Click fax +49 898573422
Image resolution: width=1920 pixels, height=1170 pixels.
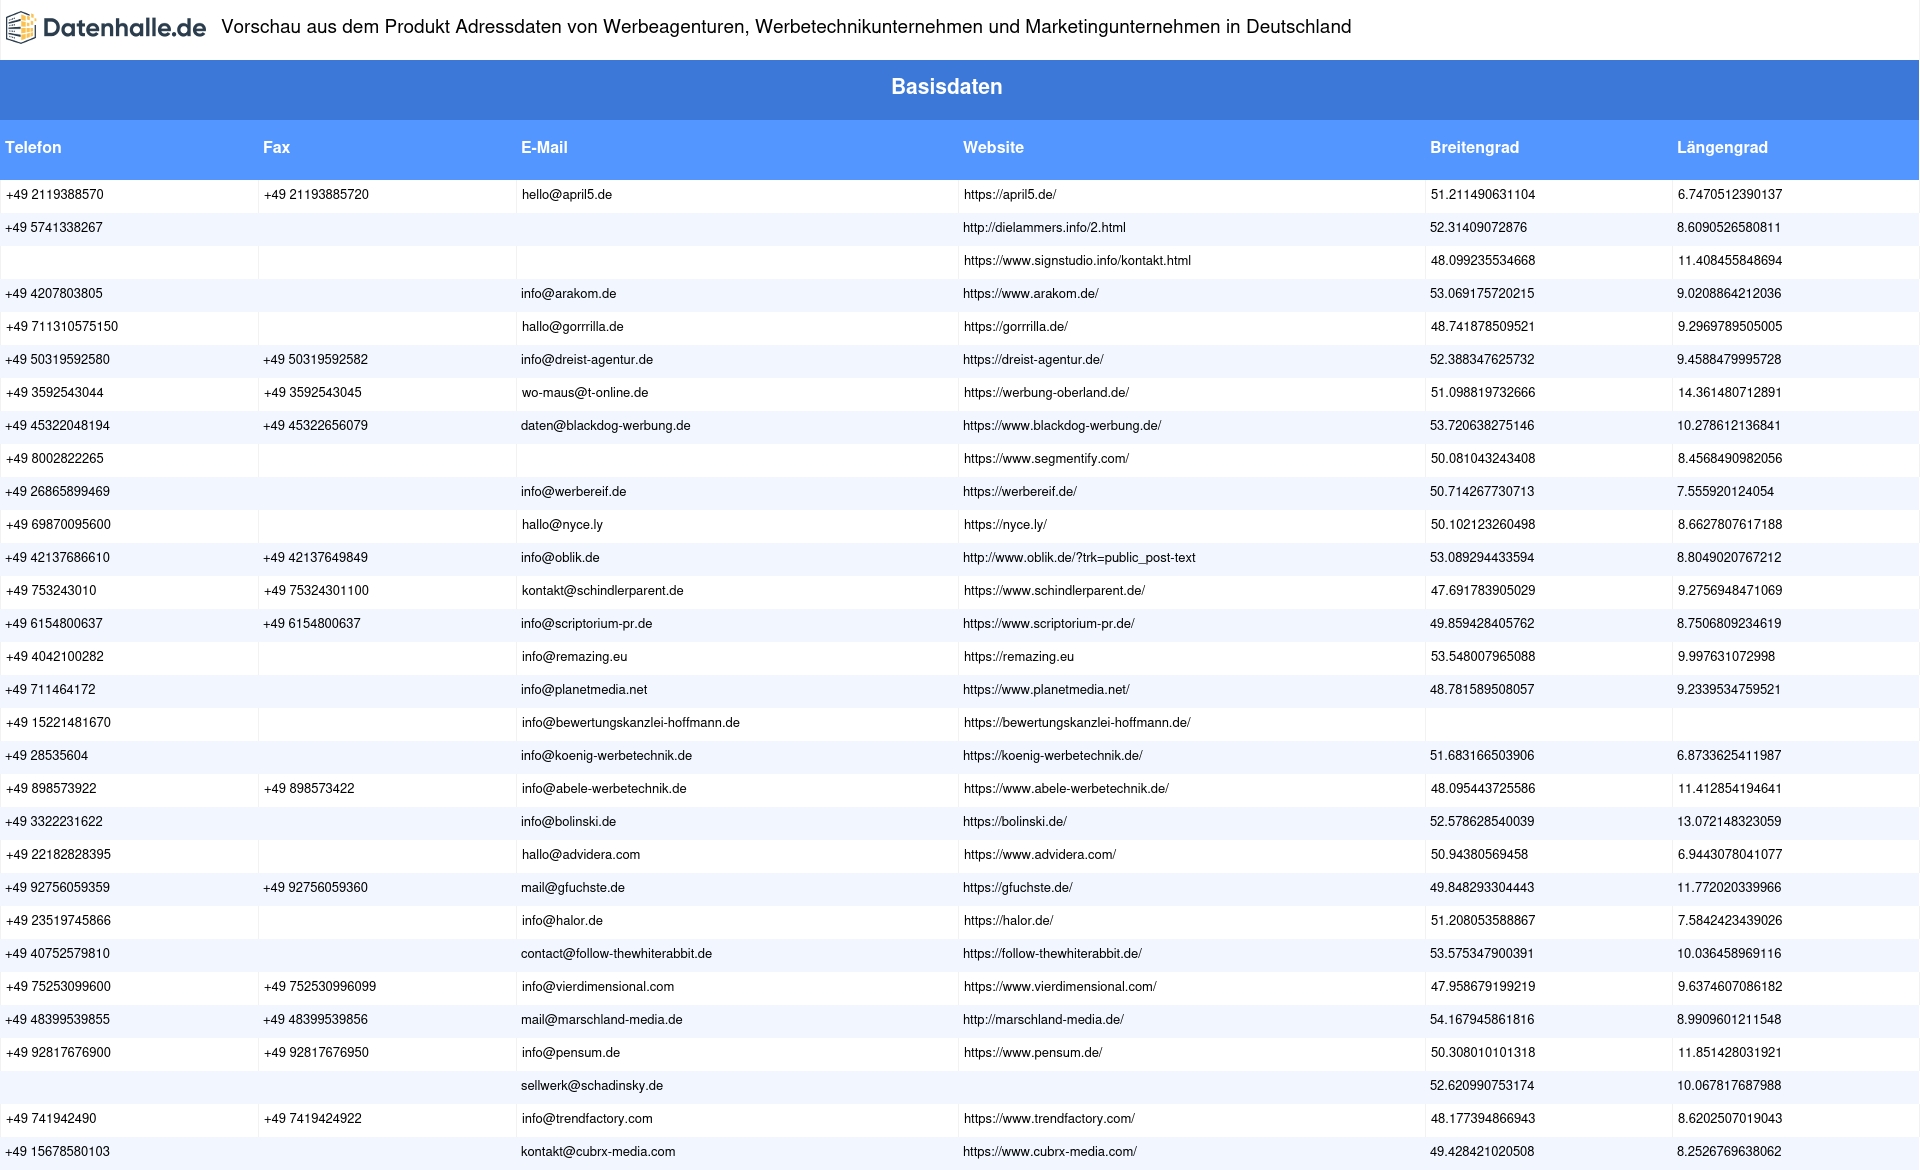pyautogui.click(x=309, y=789)
